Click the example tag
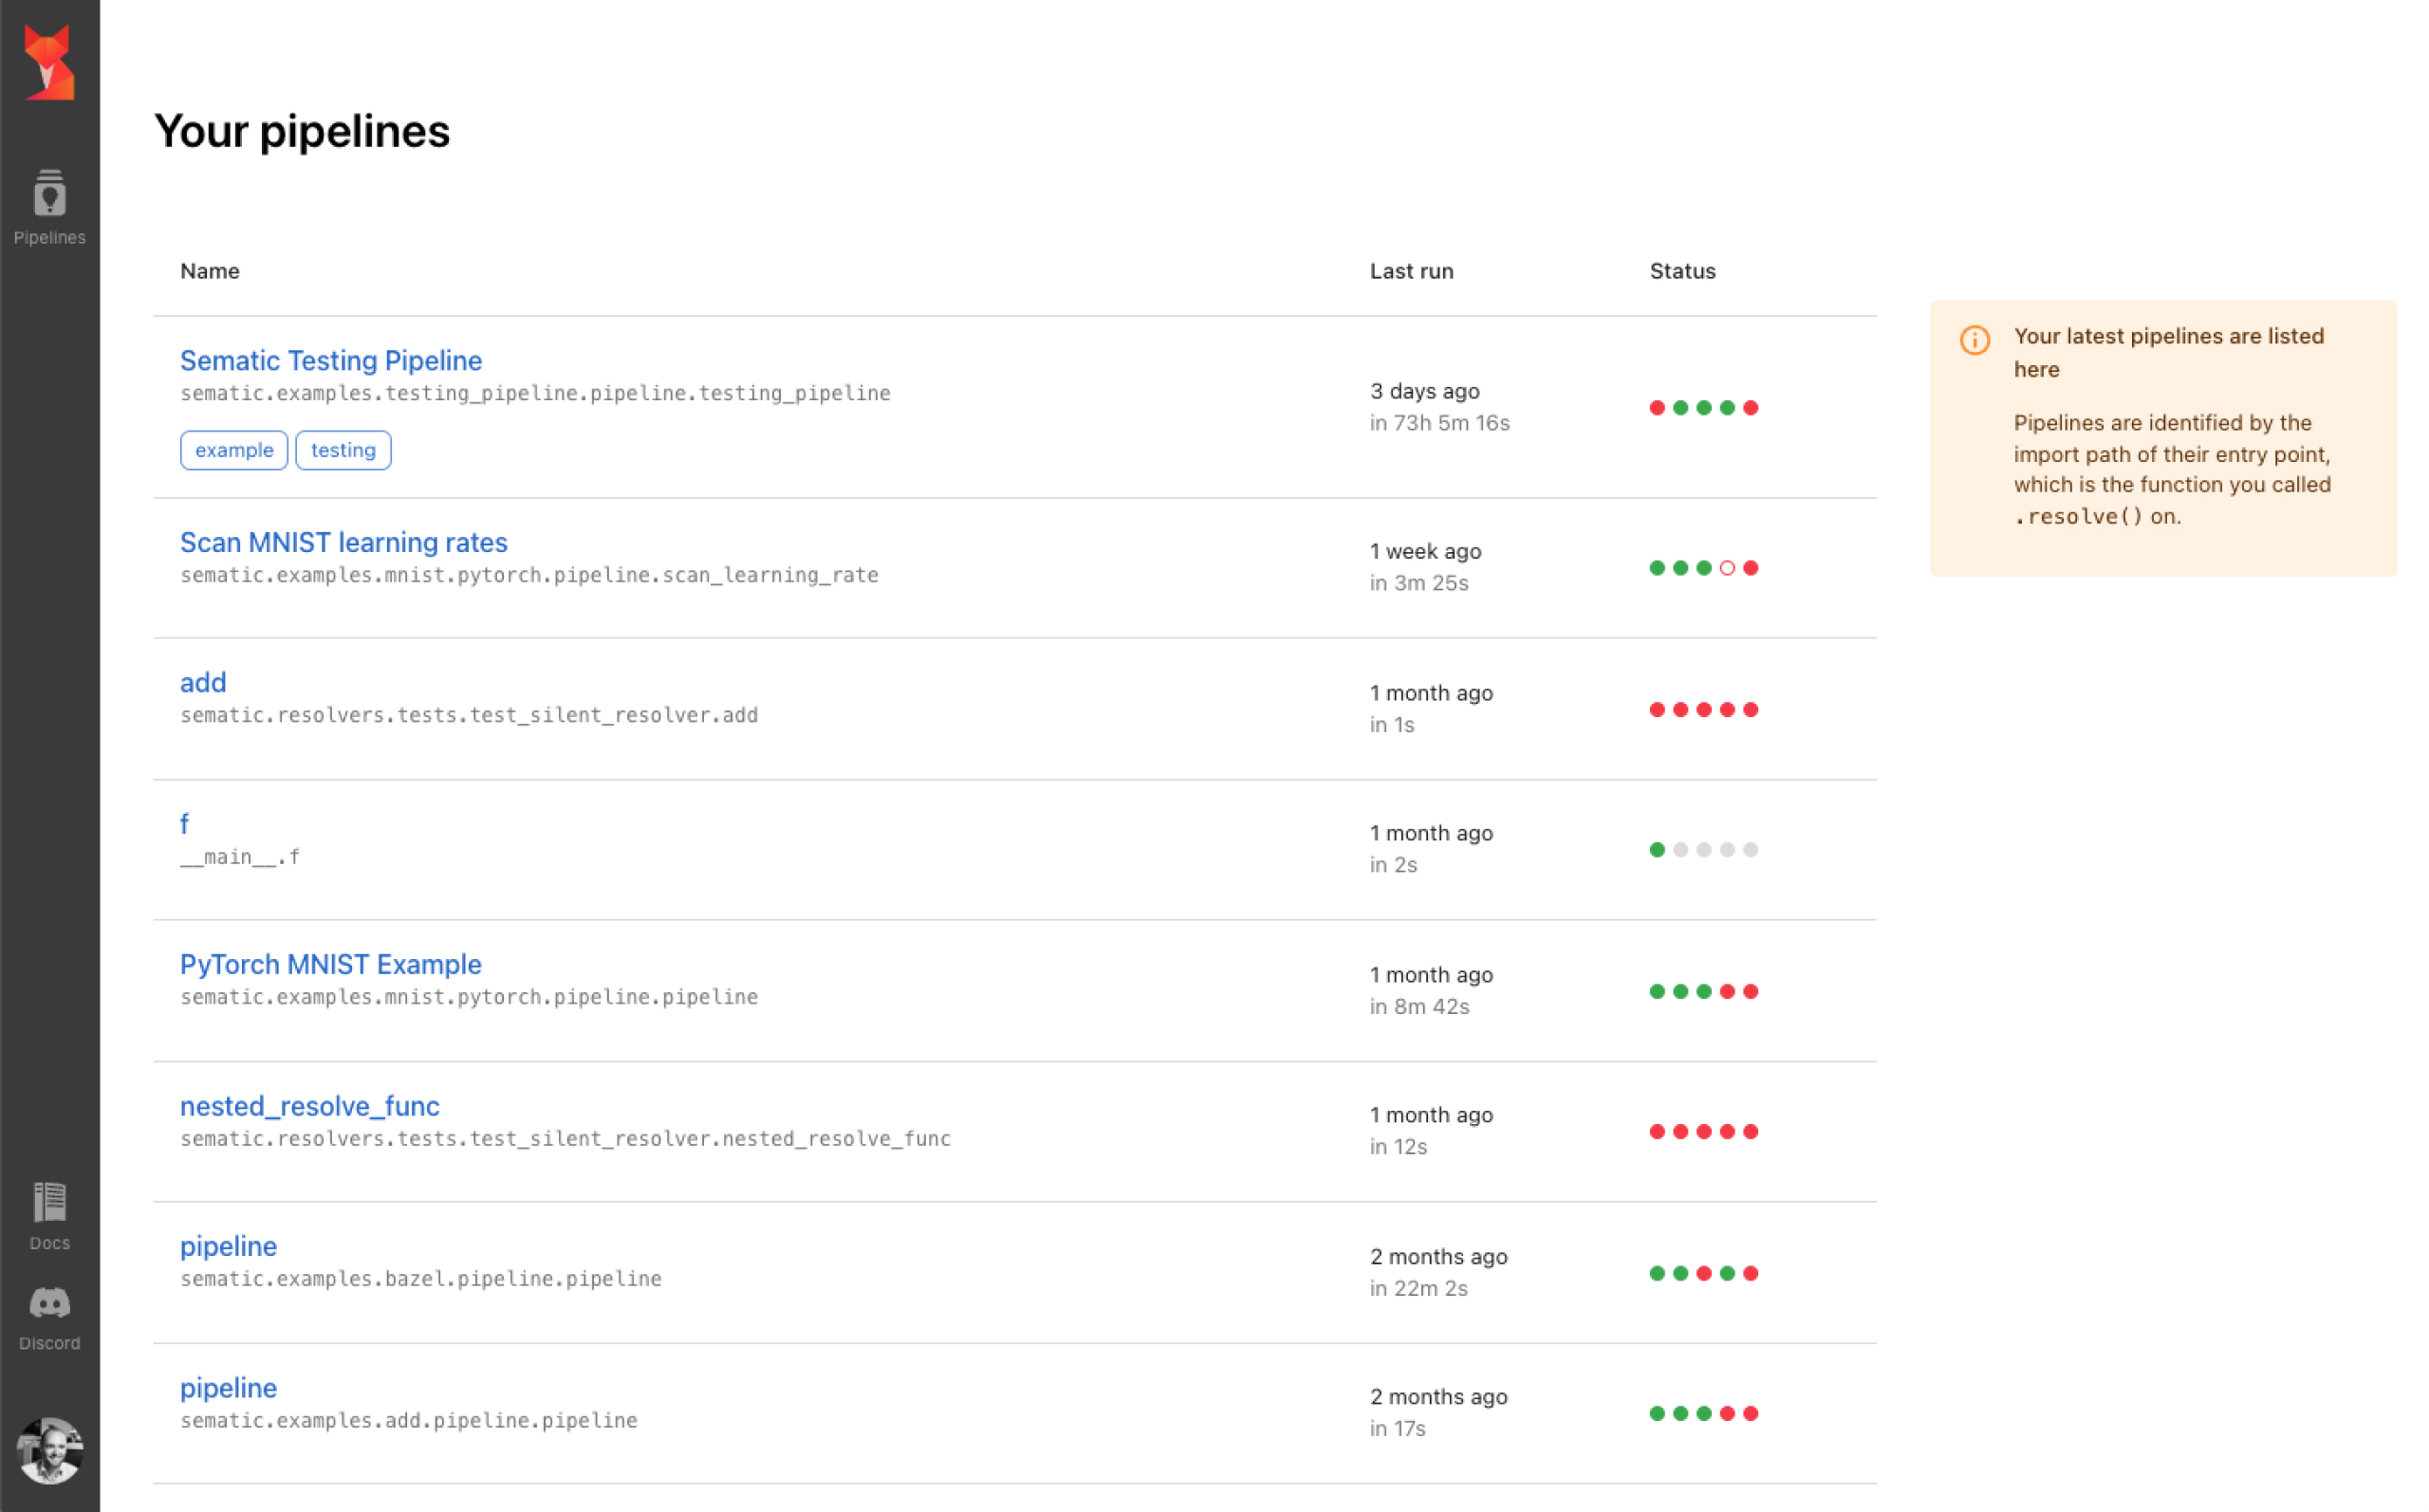 [x=234, y=450]
